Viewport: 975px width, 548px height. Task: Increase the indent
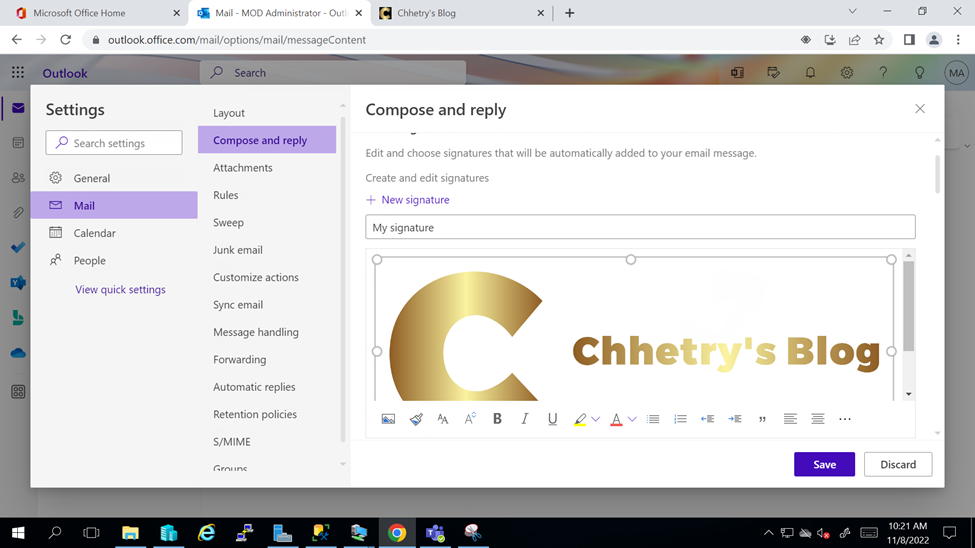[x=735, y=419]
